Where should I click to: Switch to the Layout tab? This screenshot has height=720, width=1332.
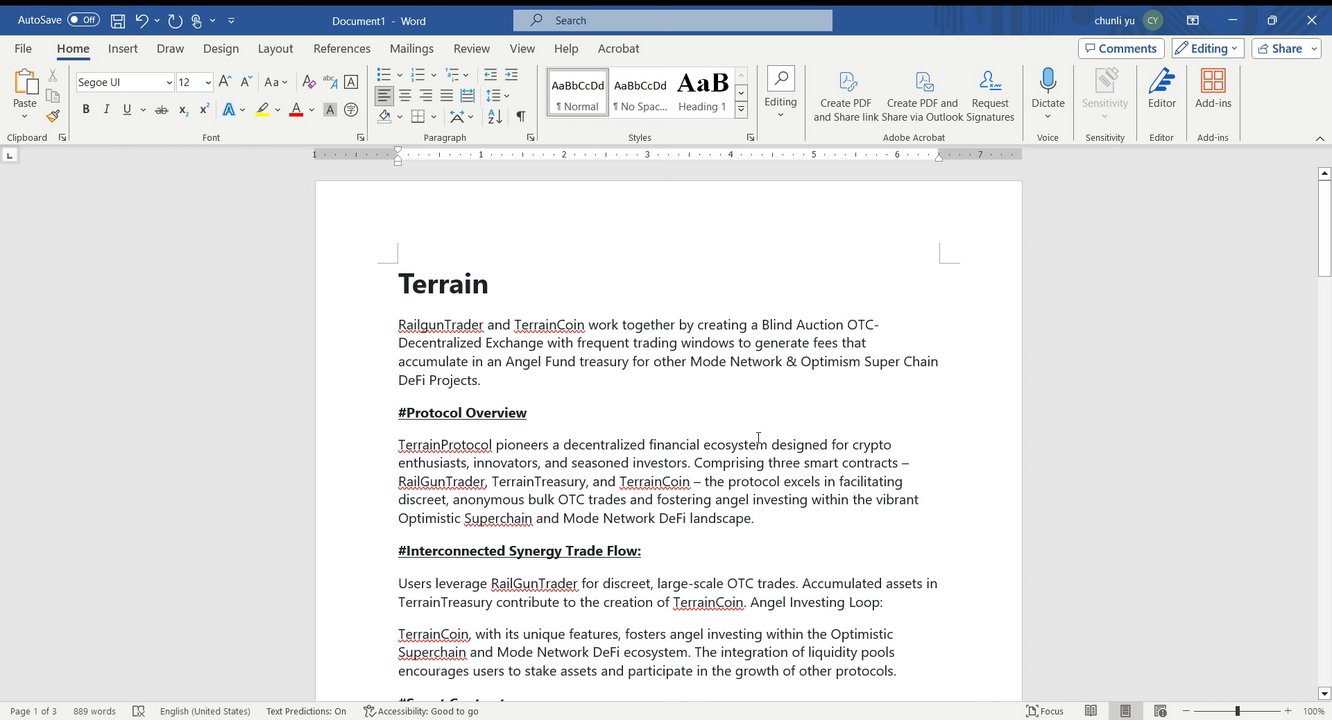click(275, 48)
